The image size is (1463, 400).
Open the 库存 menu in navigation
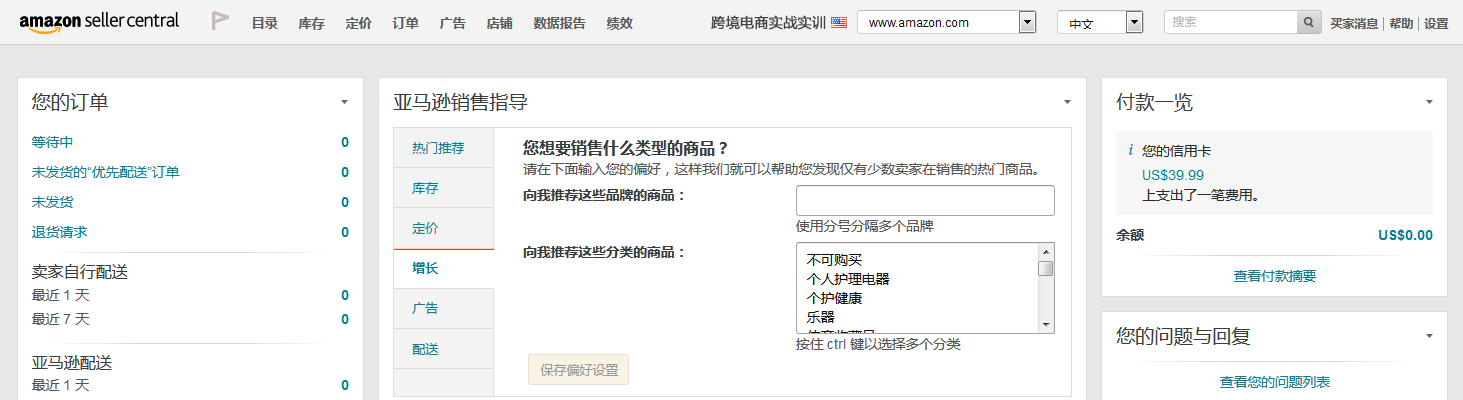coord(311,23)
